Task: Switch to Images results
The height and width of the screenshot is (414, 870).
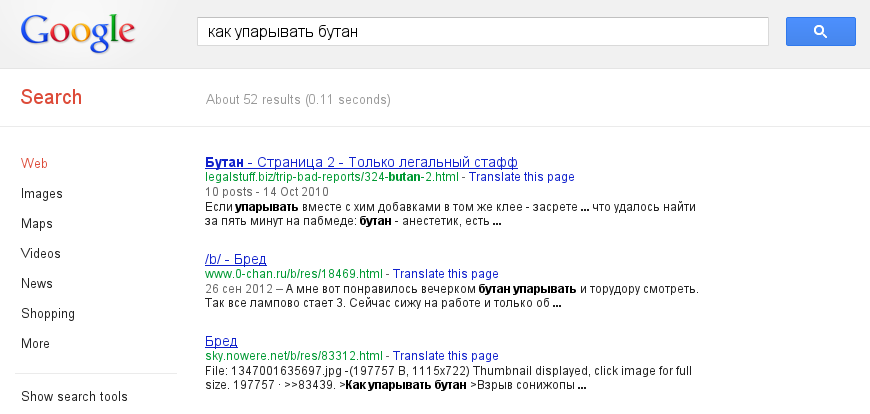Action: click(x=42, y=194)
